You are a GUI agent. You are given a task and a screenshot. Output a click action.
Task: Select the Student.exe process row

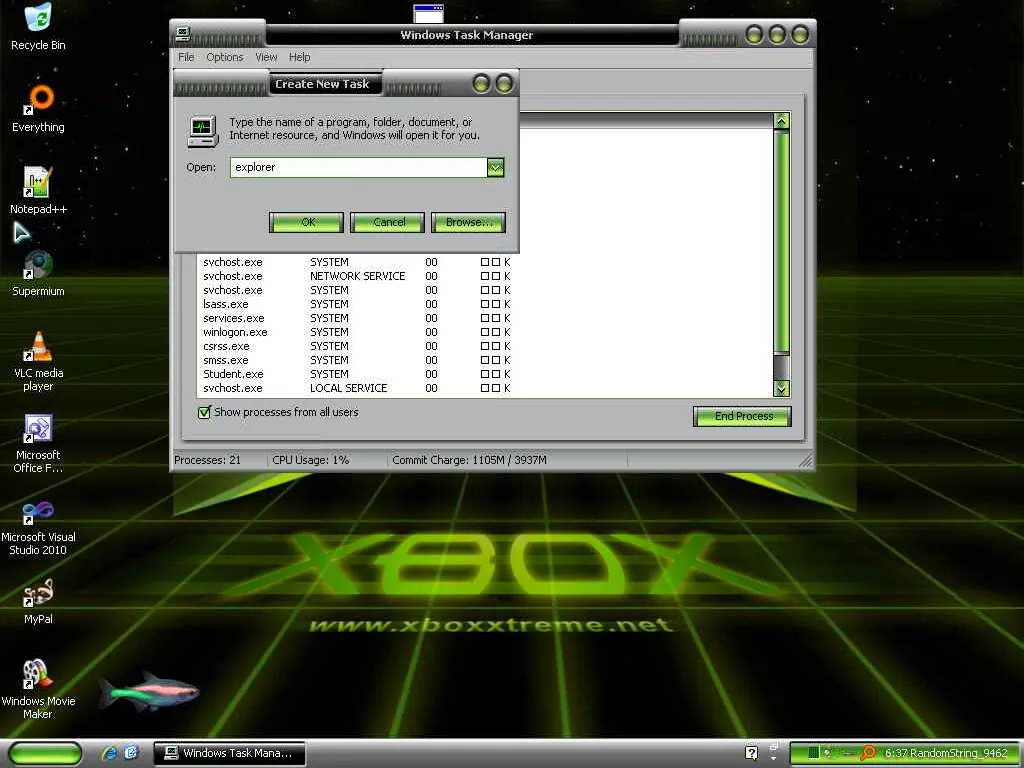[356, 374]
